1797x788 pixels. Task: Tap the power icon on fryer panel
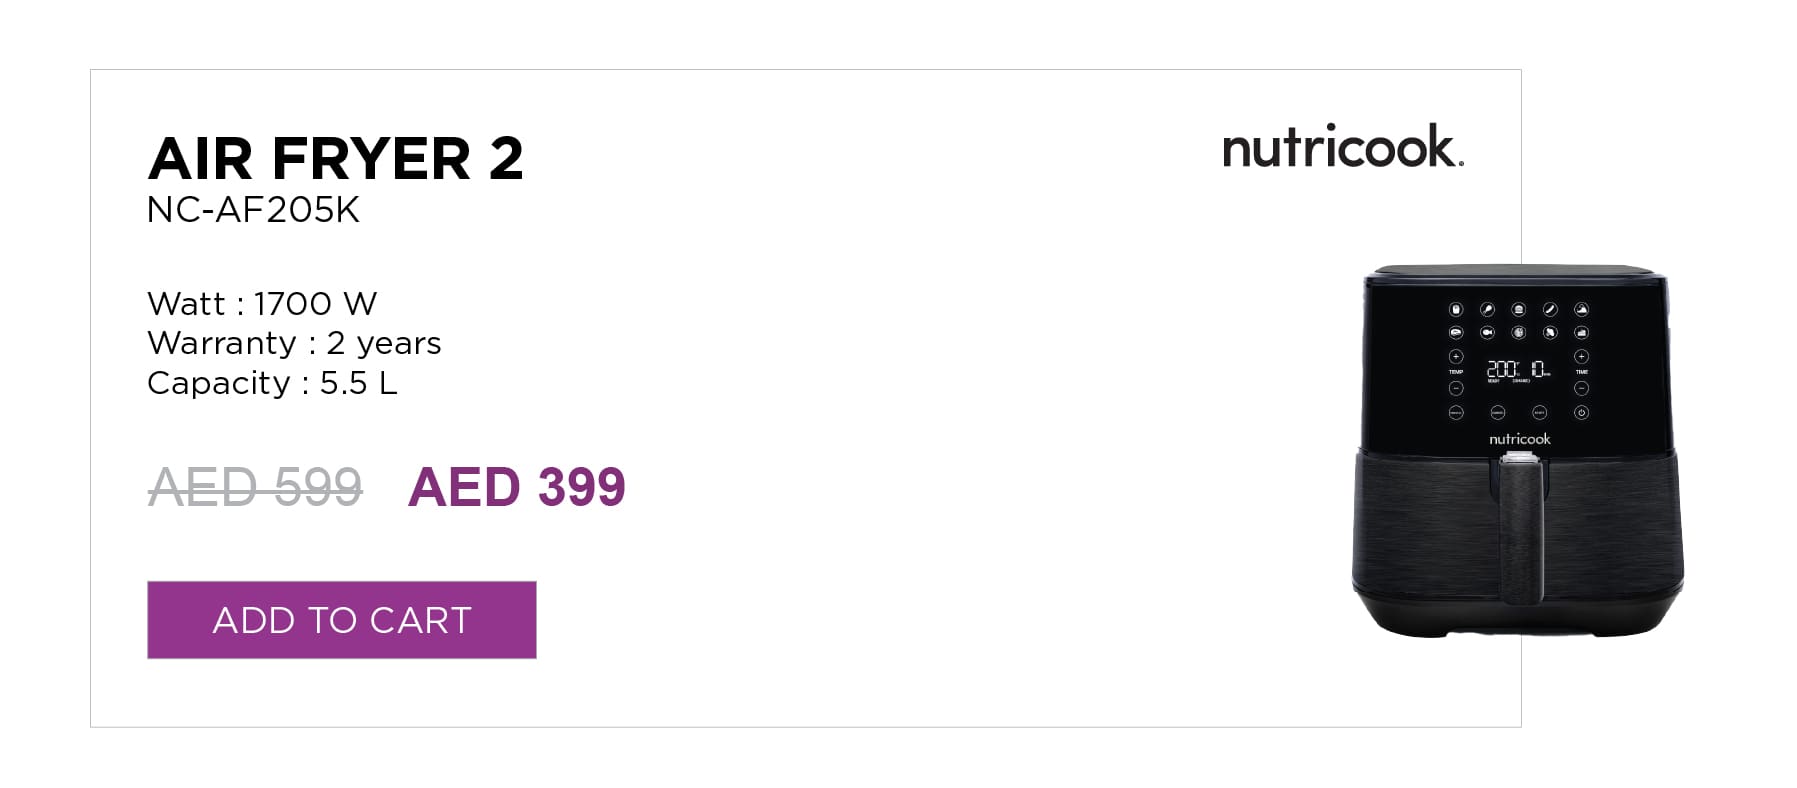click(x=1582, y=412)
